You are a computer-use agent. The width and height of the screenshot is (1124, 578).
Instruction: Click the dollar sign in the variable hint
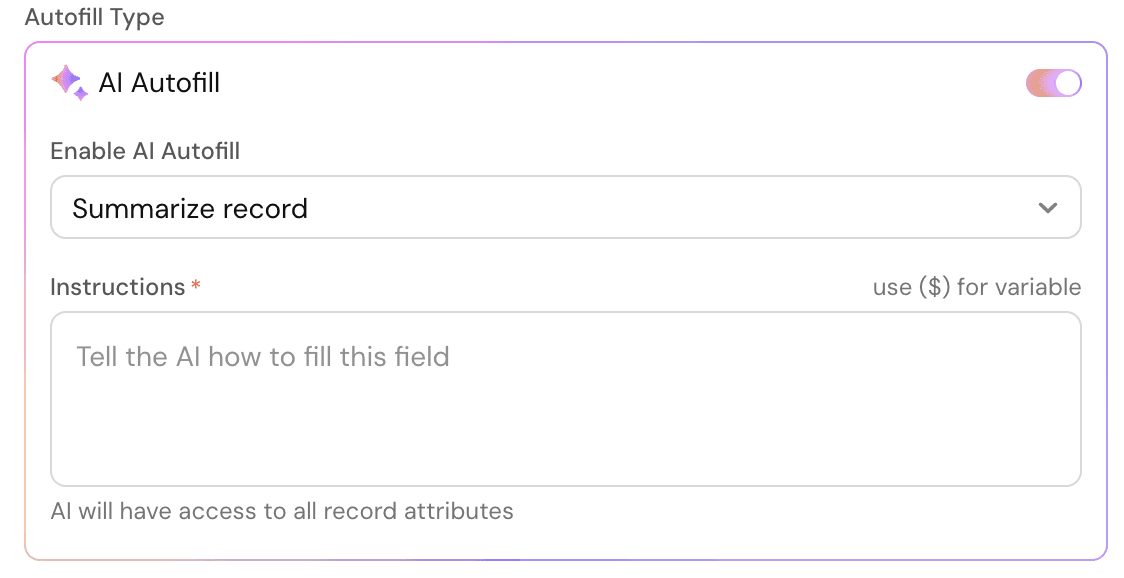pyautogui.click(x=934, y=287)
